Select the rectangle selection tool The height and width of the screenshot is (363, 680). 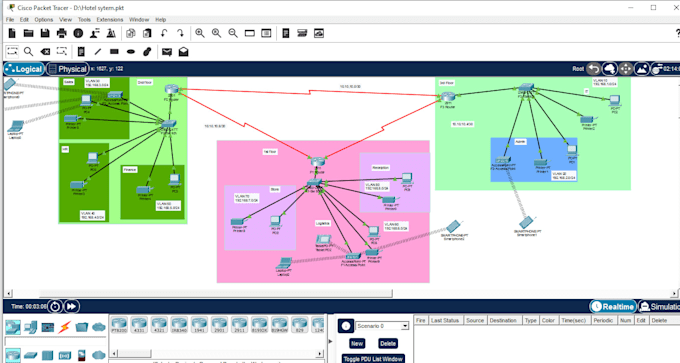12,52
